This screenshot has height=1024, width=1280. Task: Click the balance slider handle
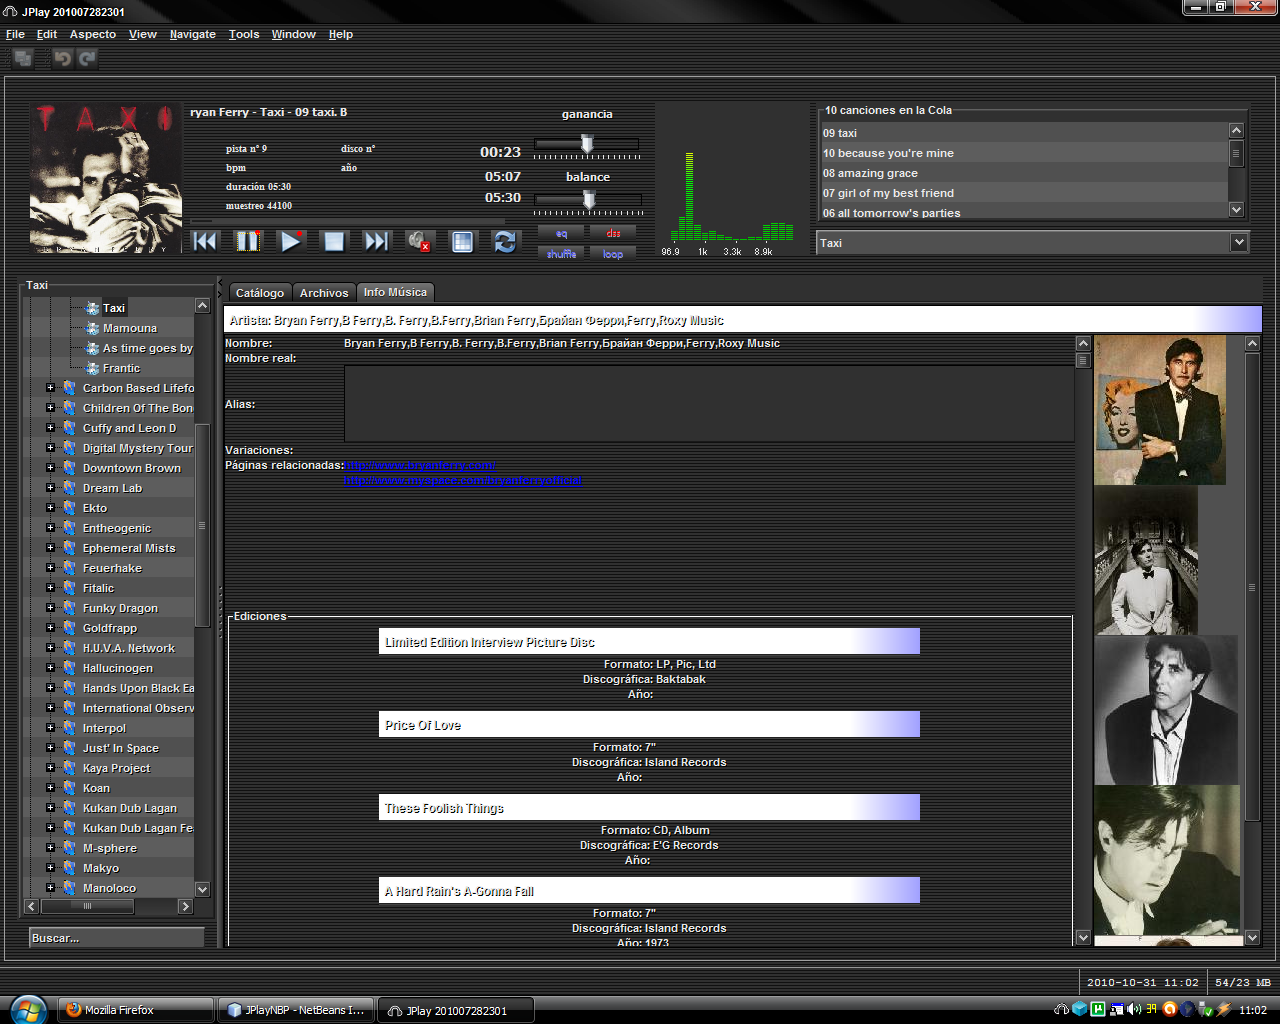click(589, 200)
